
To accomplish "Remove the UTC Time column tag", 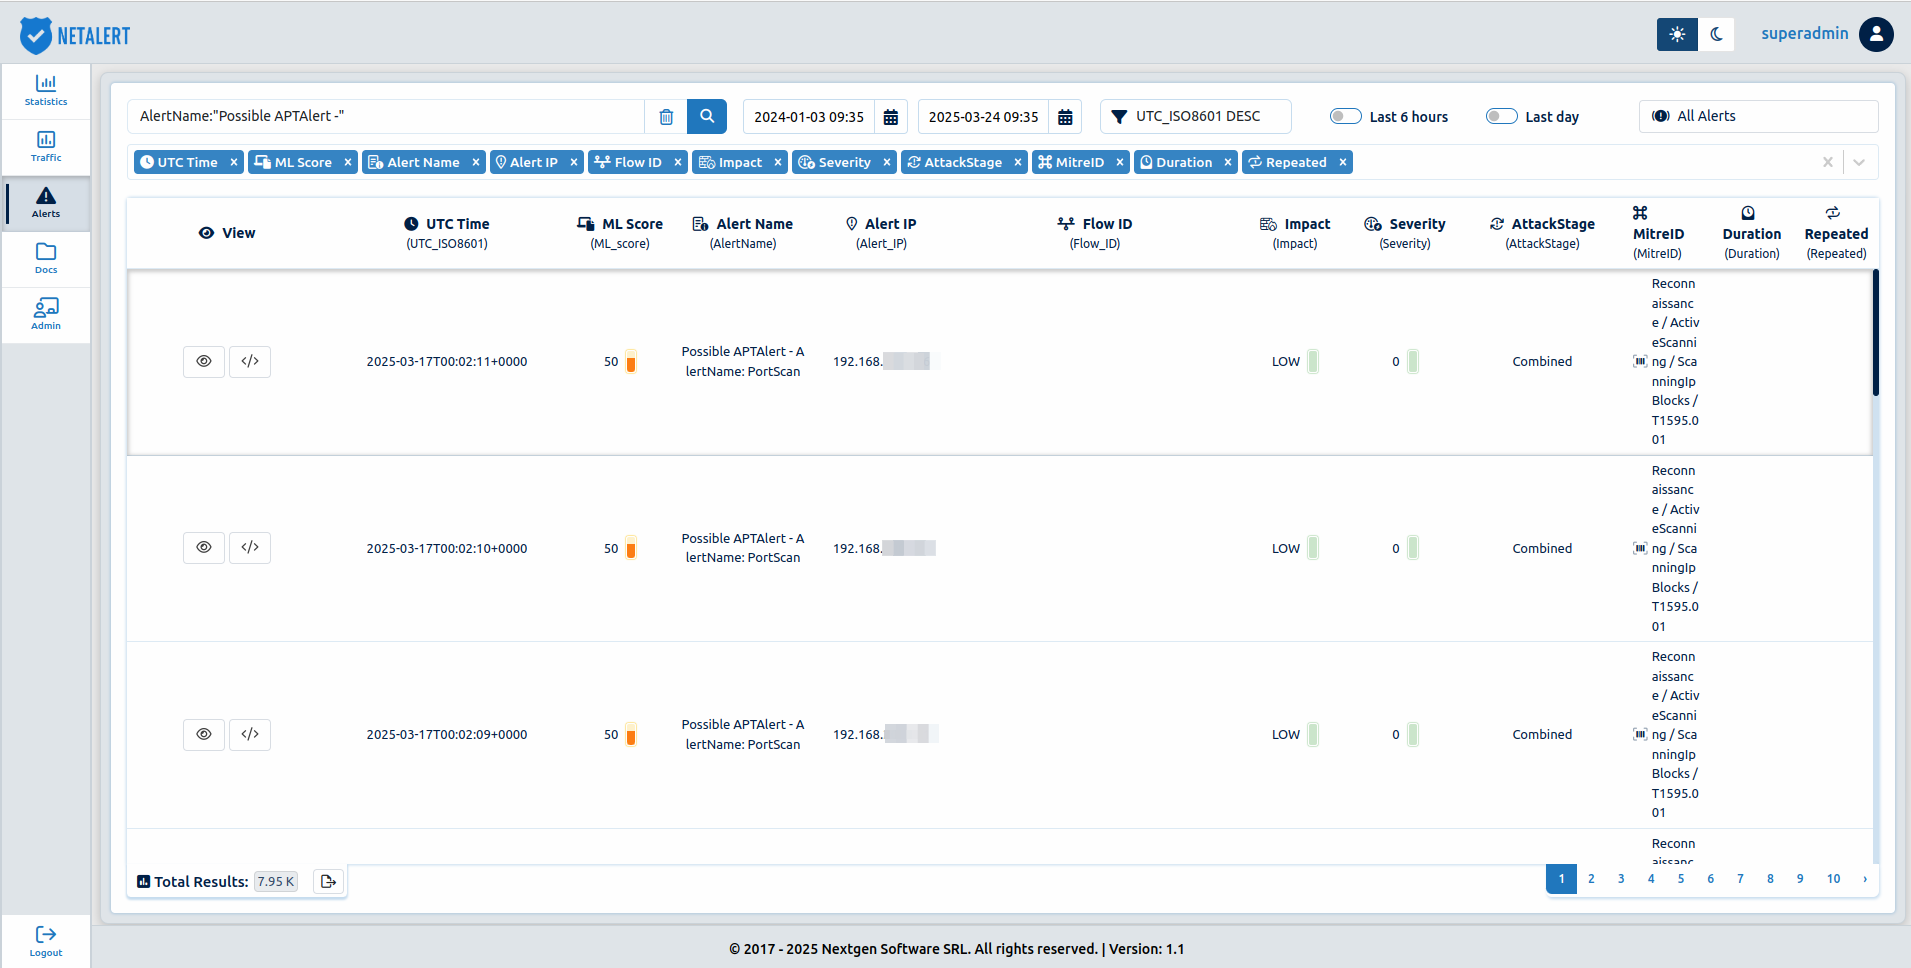I will coord(234,162).
